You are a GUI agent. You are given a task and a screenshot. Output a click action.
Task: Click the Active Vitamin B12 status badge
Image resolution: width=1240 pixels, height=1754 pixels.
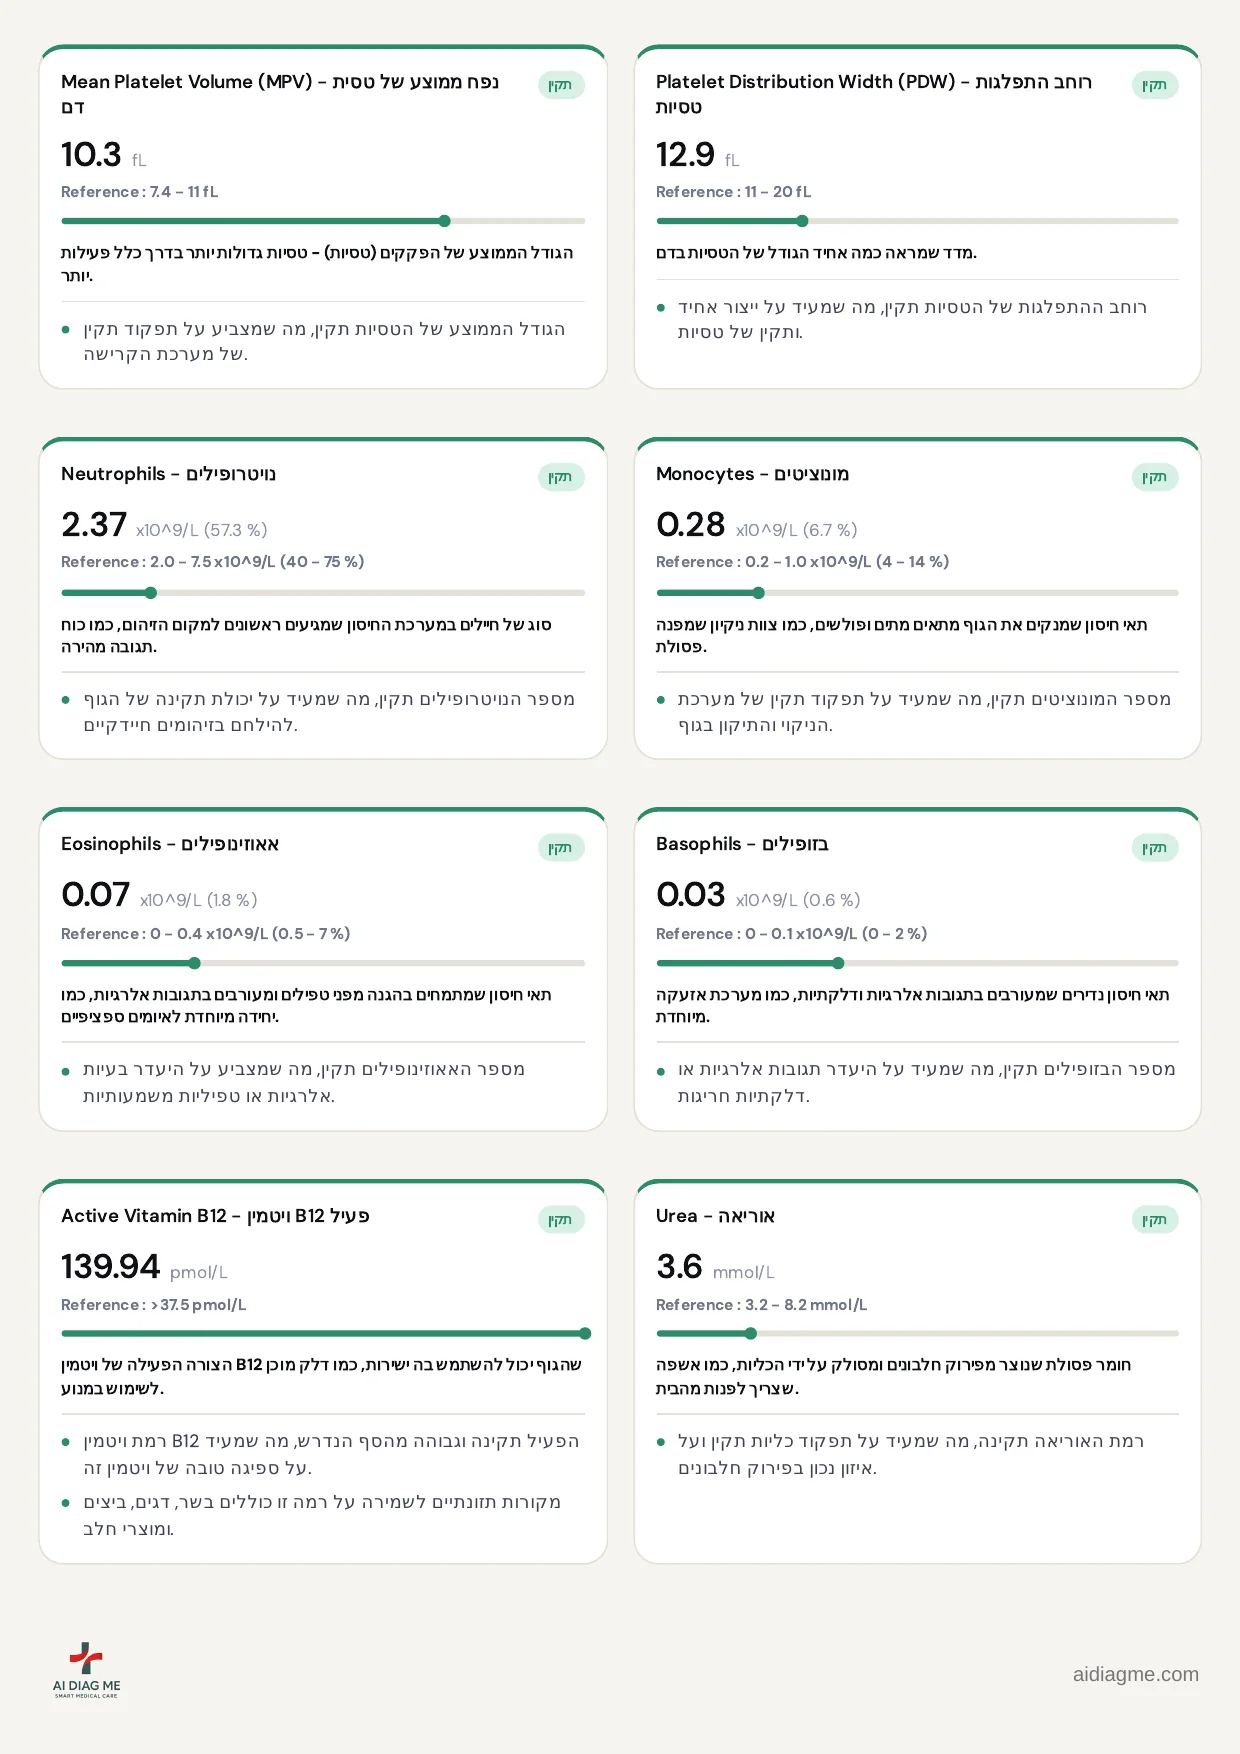point(561,1220)
